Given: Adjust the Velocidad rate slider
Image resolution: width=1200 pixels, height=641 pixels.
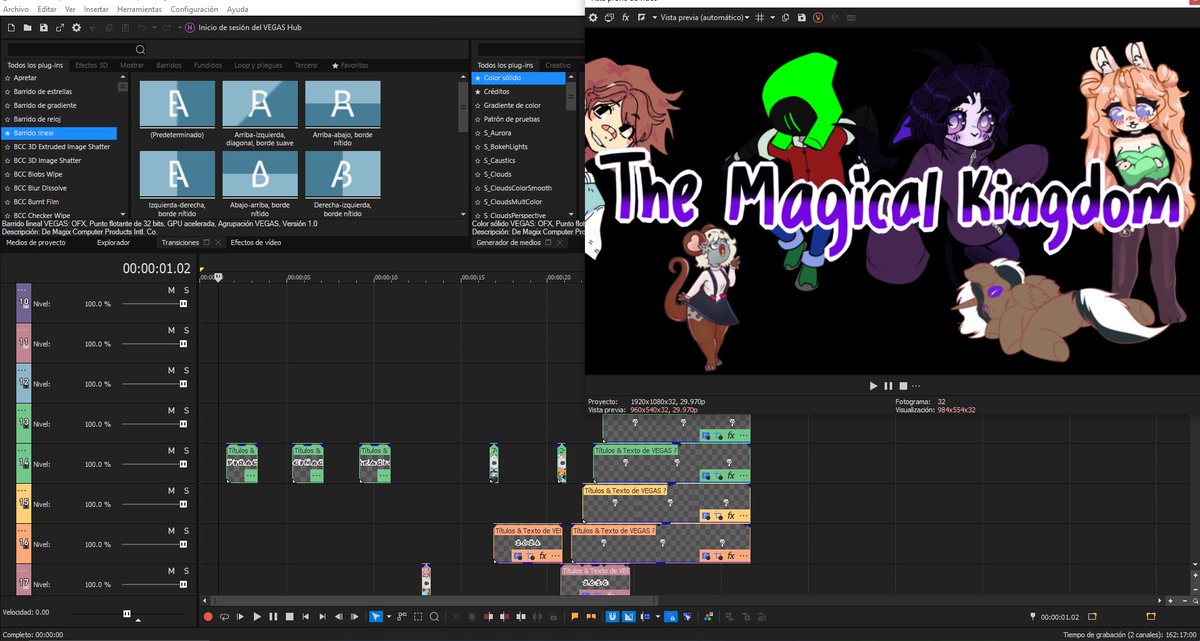Looking at the screenshot, I should click(128, 612).
